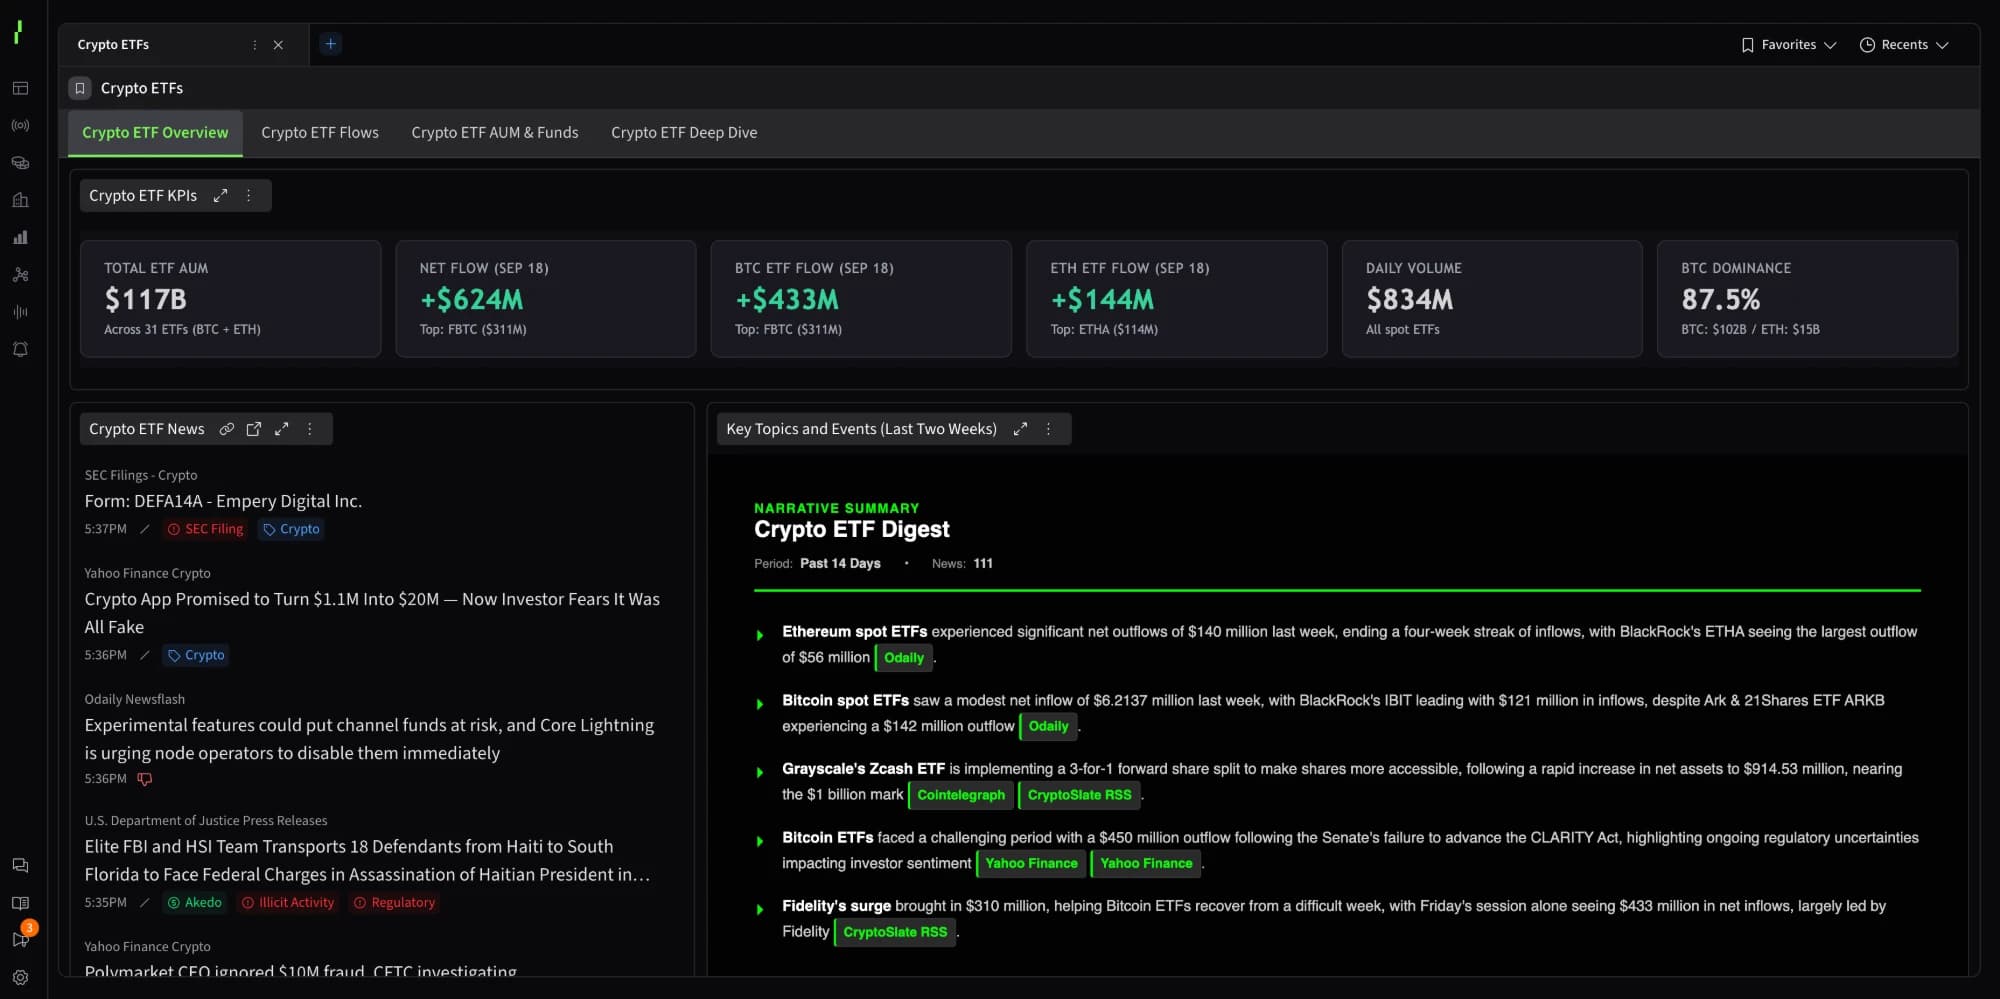The width and height of the screenshot is (2000, 999).
Task: Click the Akedo tag on FBI news
Action: [x=195, y=903]
